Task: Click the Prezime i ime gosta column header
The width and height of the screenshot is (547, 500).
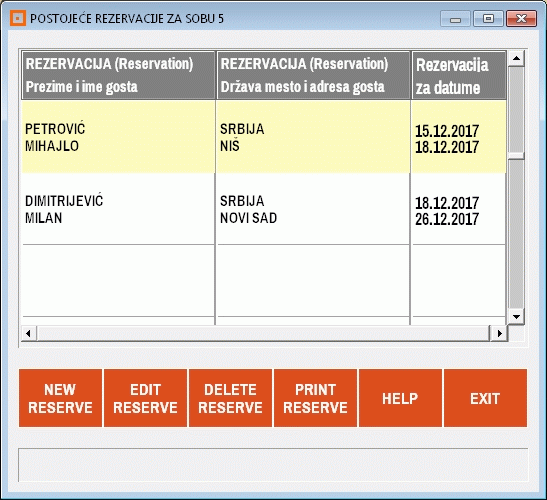Action: pyautogui.click(x=118, y=75)
